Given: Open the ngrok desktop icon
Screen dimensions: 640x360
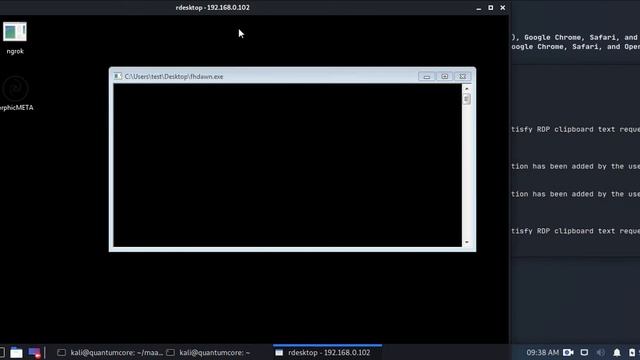Looking at the screenshot, I should click(x=15, y=38).
